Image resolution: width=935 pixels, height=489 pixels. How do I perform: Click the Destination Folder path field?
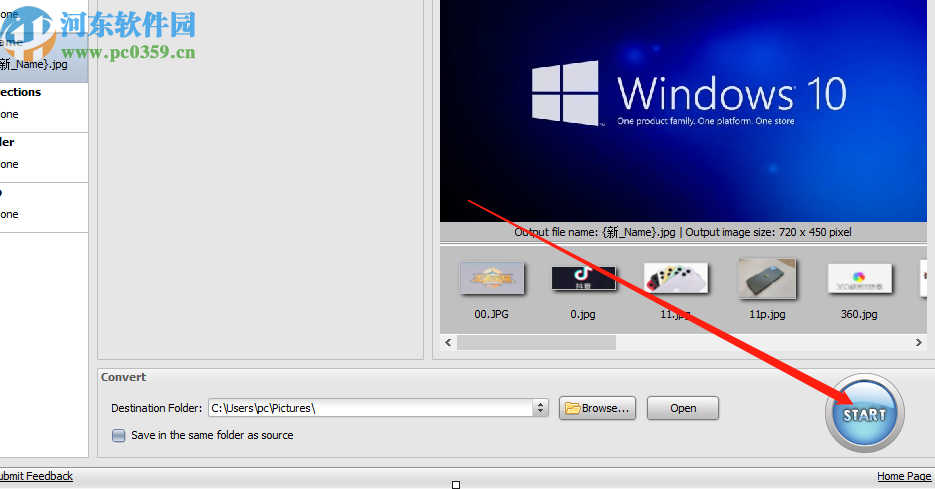(x=370, y=408)
